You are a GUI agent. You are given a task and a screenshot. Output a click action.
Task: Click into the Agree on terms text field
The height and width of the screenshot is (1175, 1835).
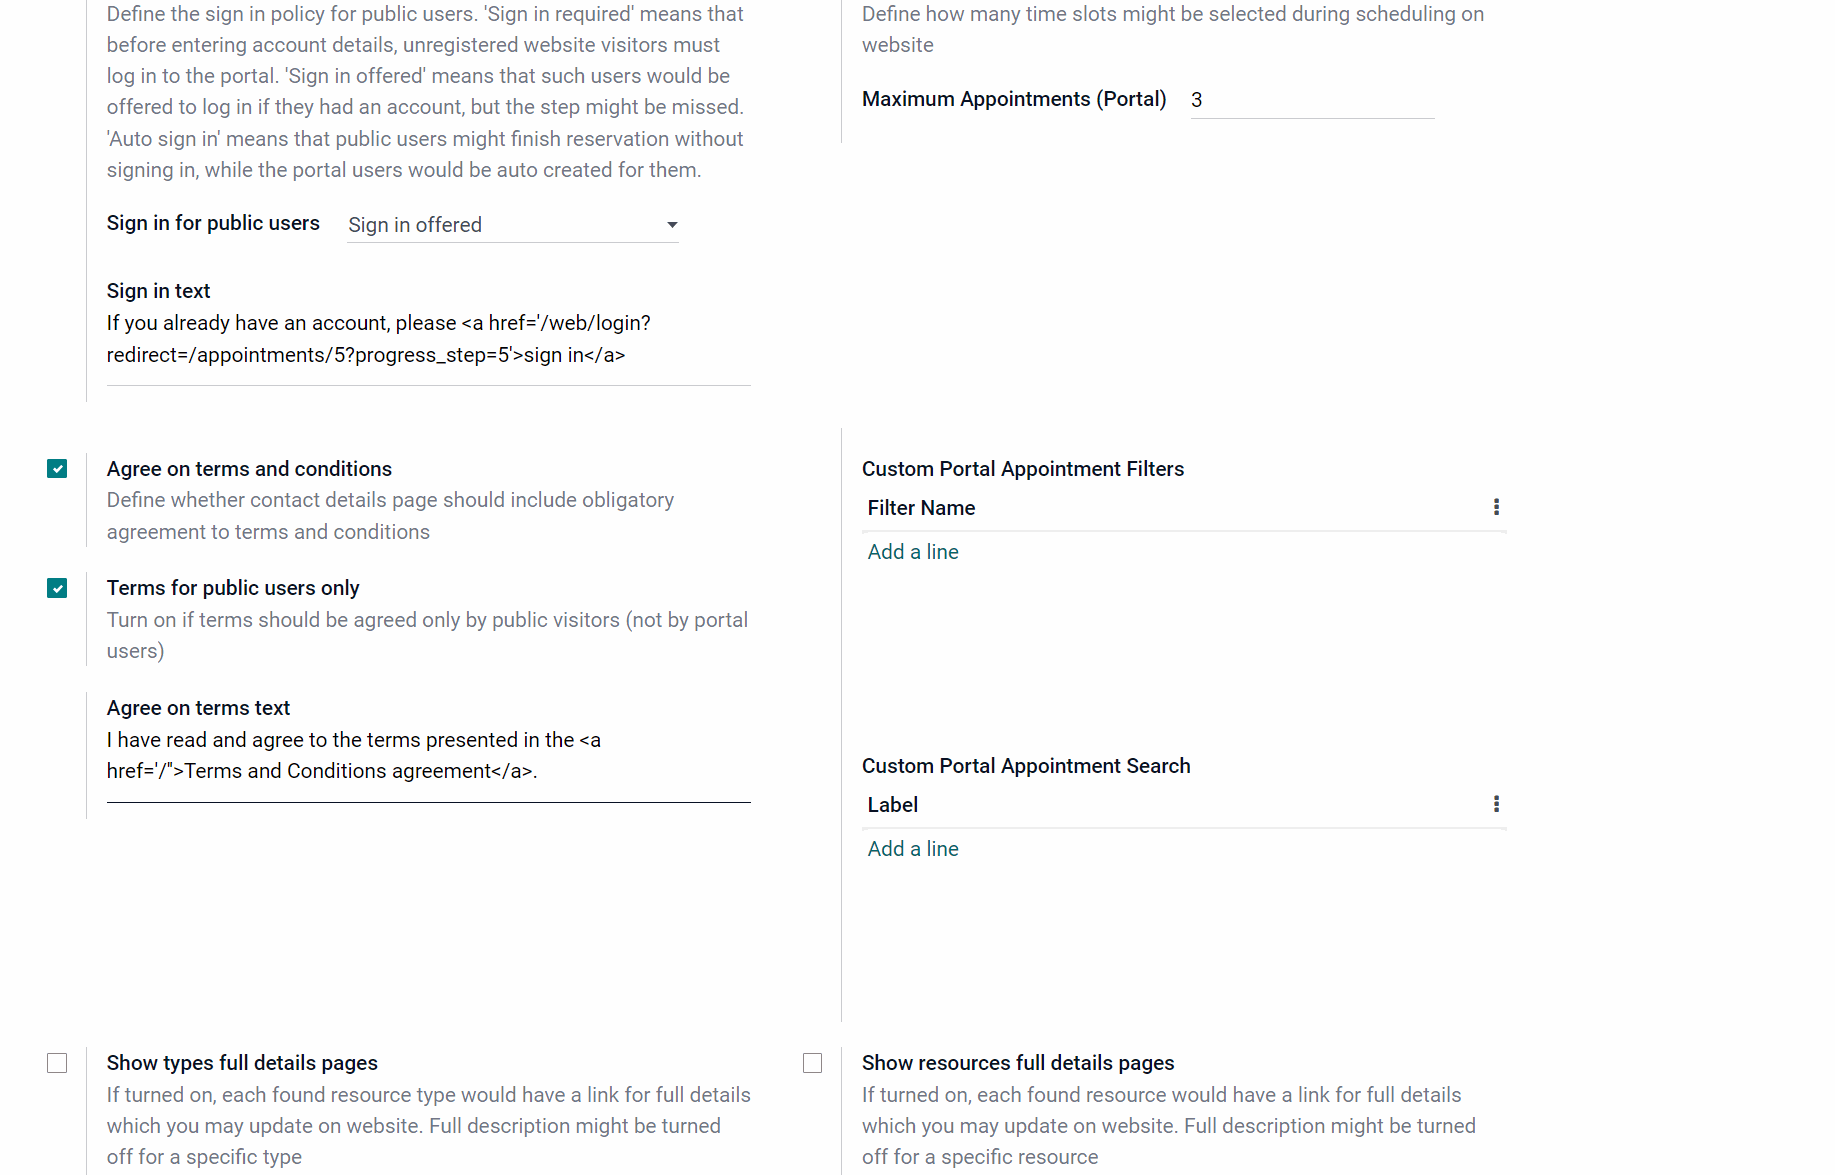point(428,755)
